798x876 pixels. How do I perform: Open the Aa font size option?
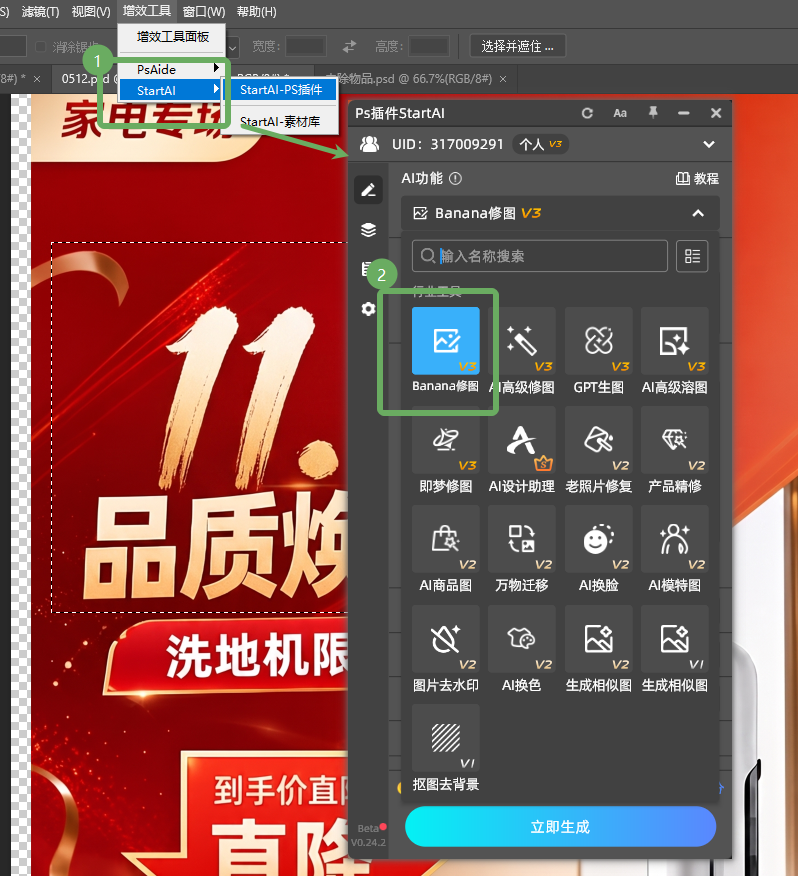pos(620,113)
